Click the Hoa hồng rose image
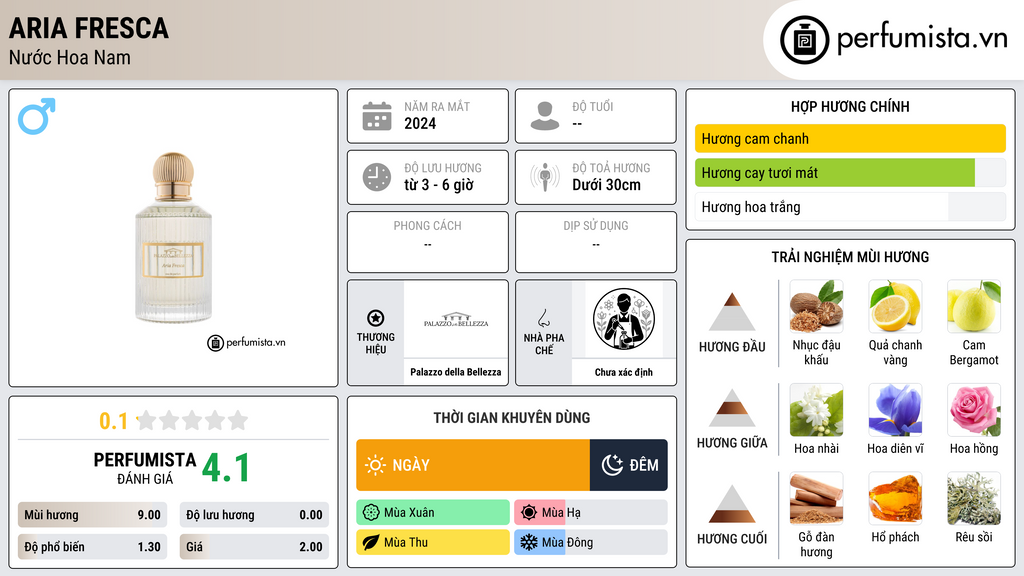Screen dimensions: 1024x576 974,410
